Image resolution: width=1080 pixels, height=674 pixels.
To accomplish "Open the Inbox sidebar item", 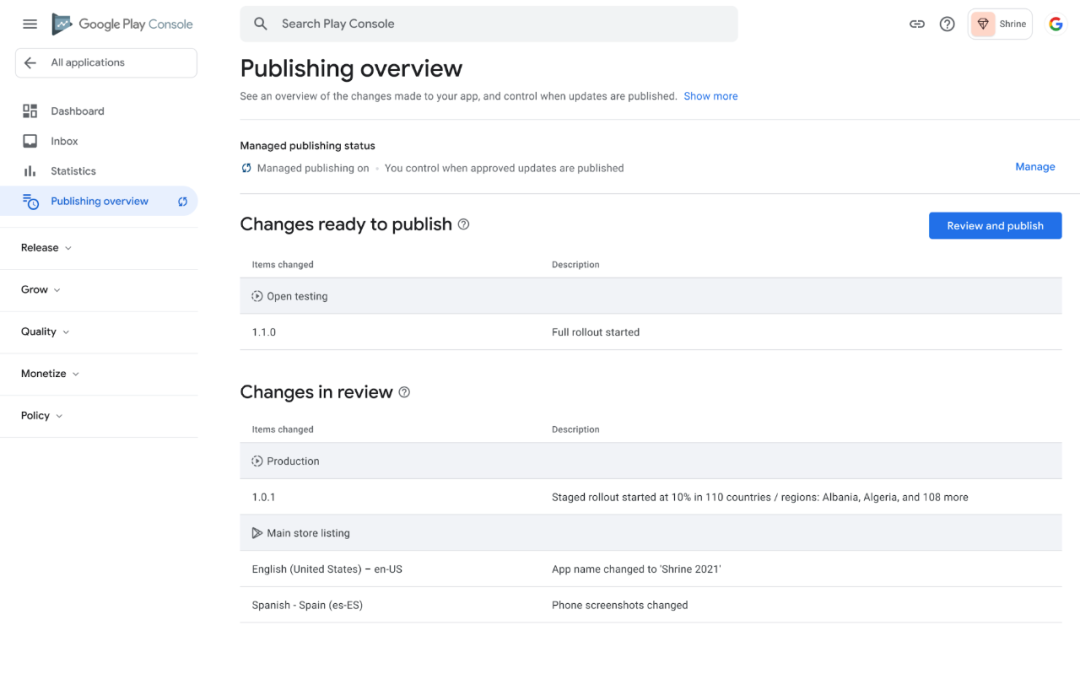I will pyautogui.click(x=64, y=141).
